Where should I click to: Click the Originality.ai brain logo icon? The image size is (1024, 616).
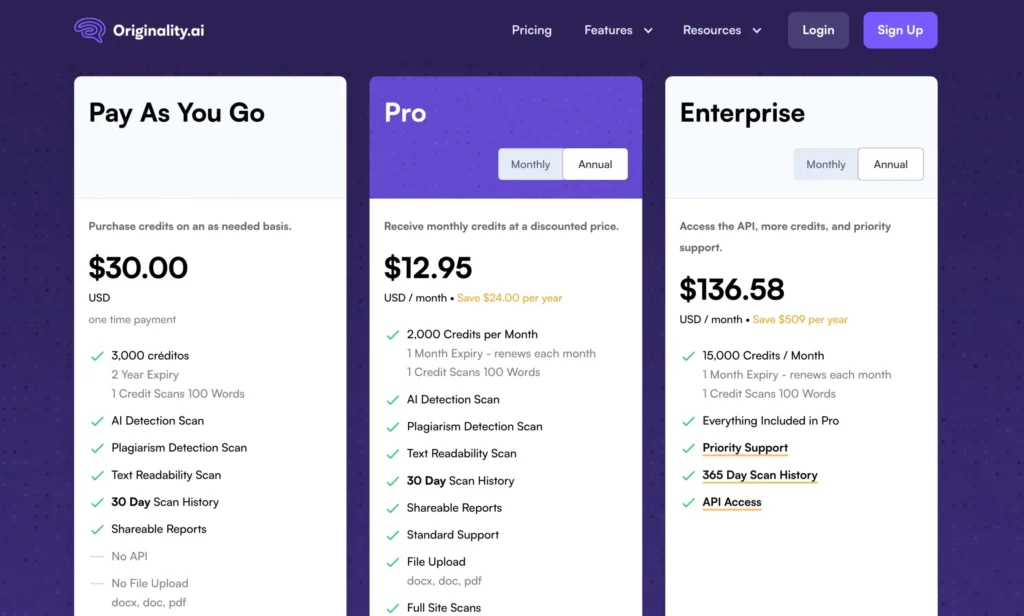point(90,30)
